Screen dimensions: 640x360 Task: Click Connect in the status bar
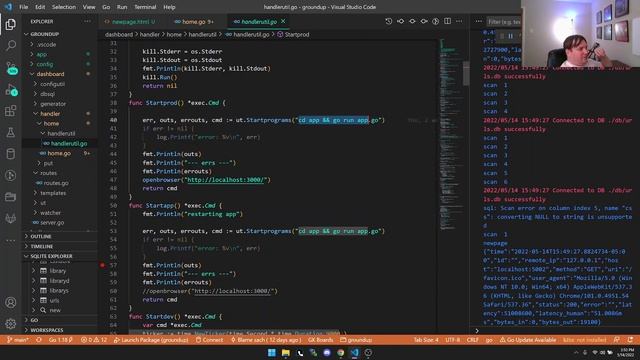(209, 340)
